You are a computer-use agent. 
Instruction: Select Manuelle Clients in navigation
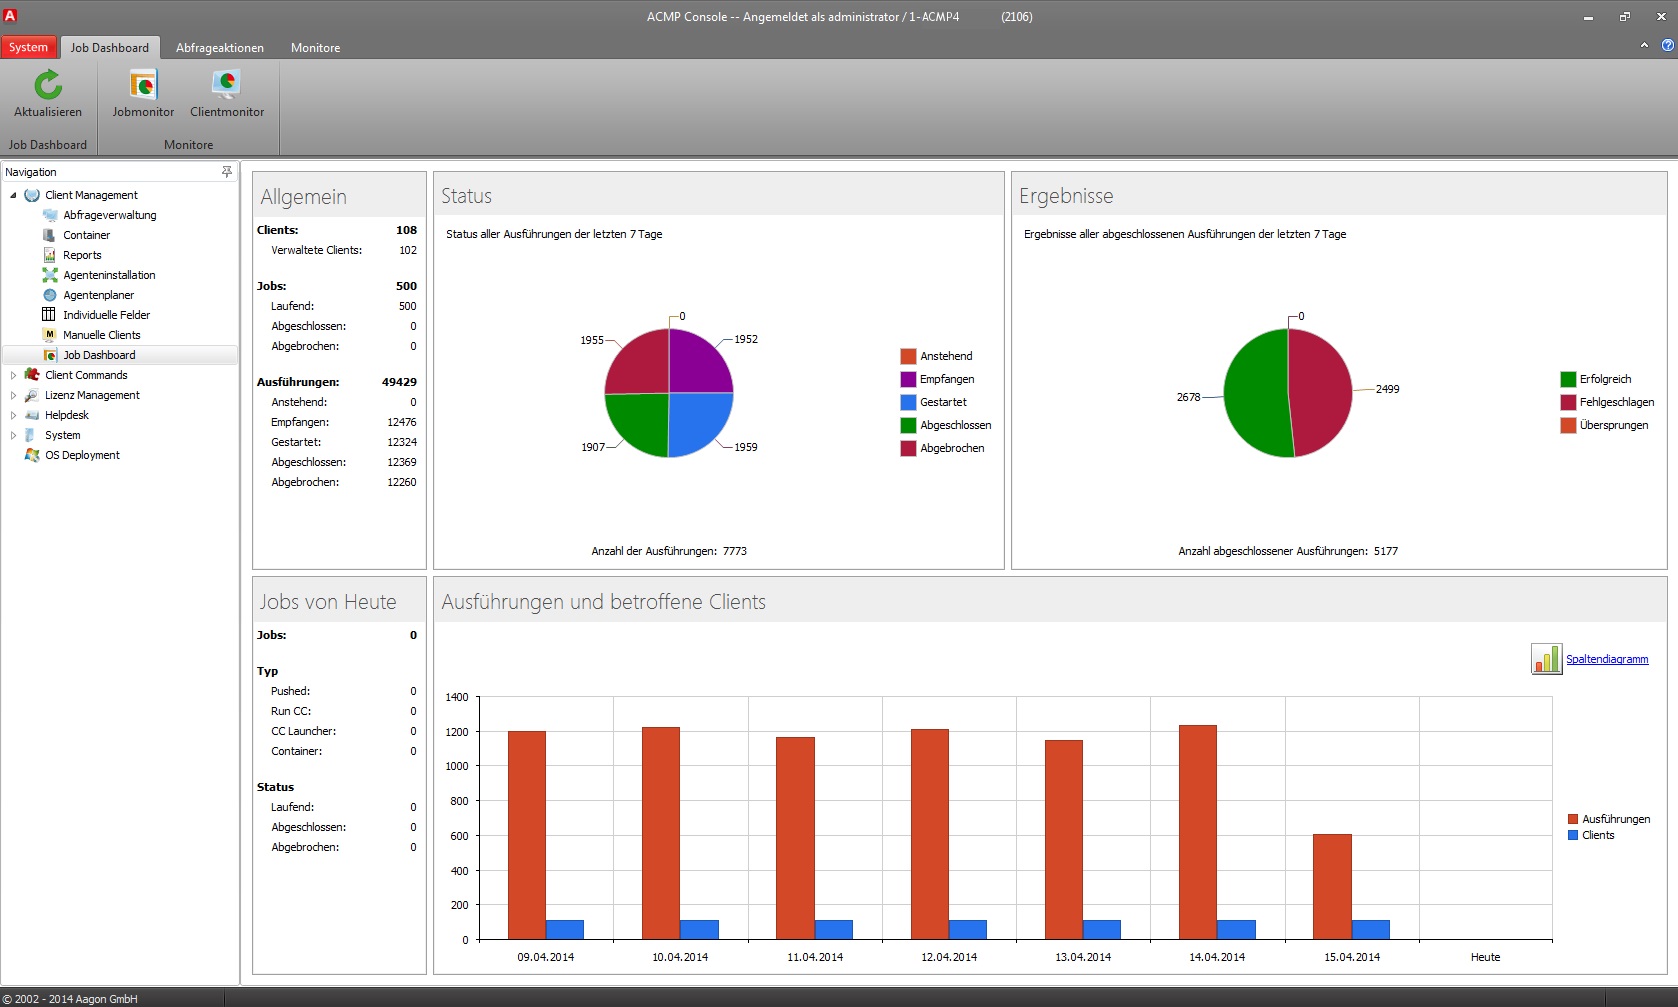101,335
